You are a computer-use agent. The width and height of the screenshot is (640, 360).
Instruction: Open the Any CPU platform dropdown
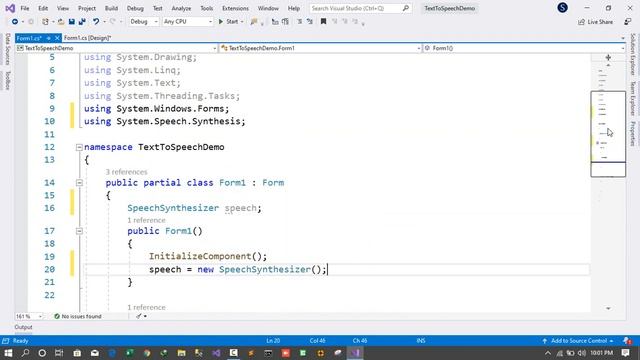coord(187,22)
